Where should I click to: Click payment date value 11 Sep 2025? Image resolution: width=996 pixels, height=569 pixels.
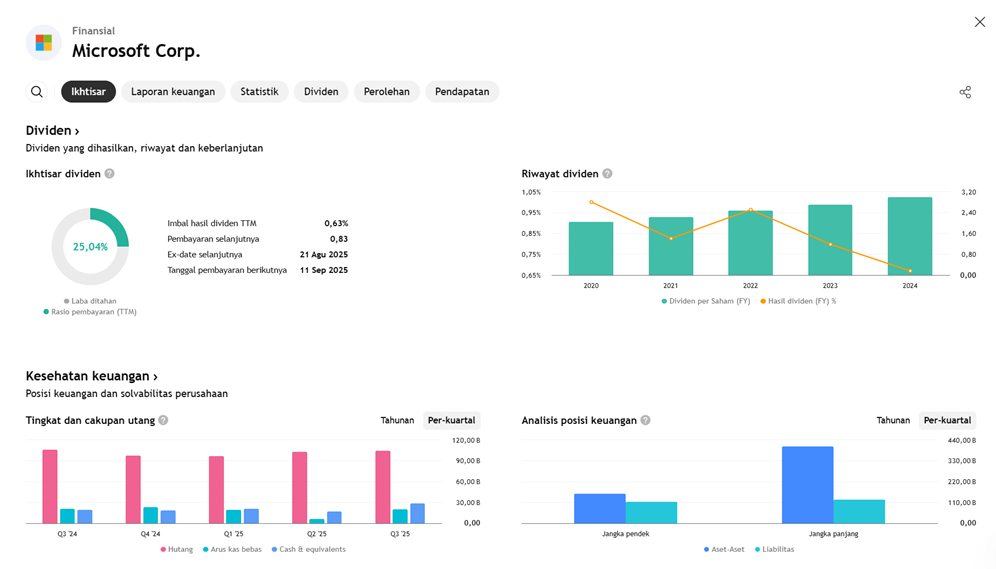[x=324, y=270]
